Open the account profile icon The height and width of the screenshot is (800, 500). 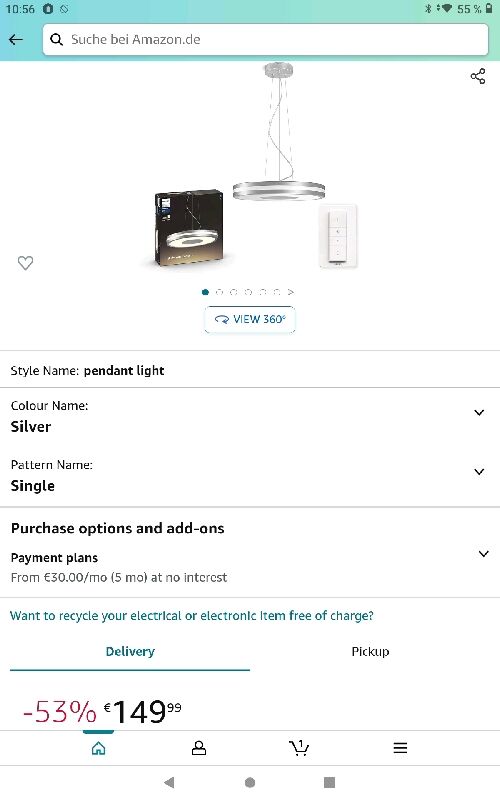[198, 748]
